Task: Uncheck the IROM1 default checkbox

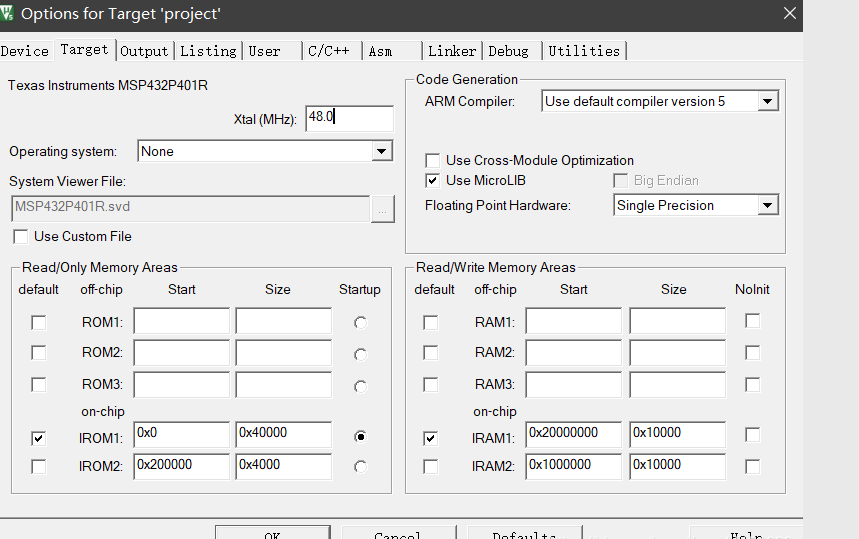Action: pos(38,438)
